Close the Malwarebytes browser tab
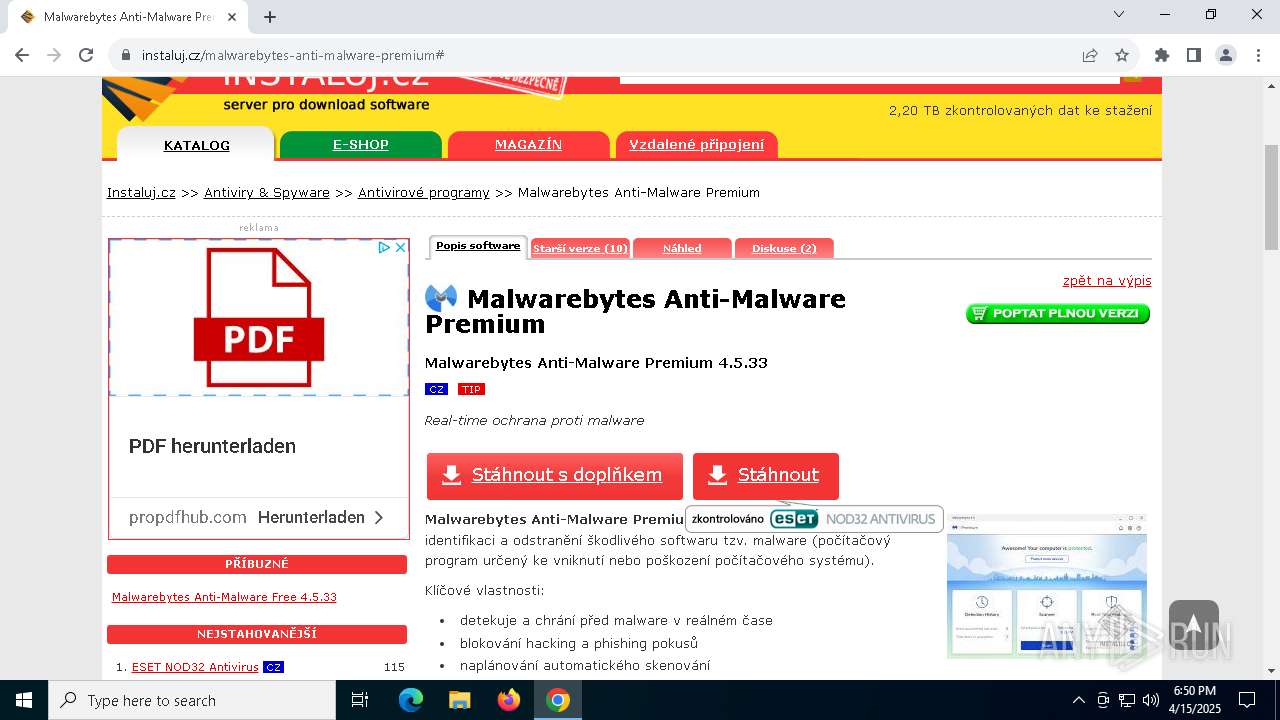The image size is (1280, 720). click(x=233, y=16)
